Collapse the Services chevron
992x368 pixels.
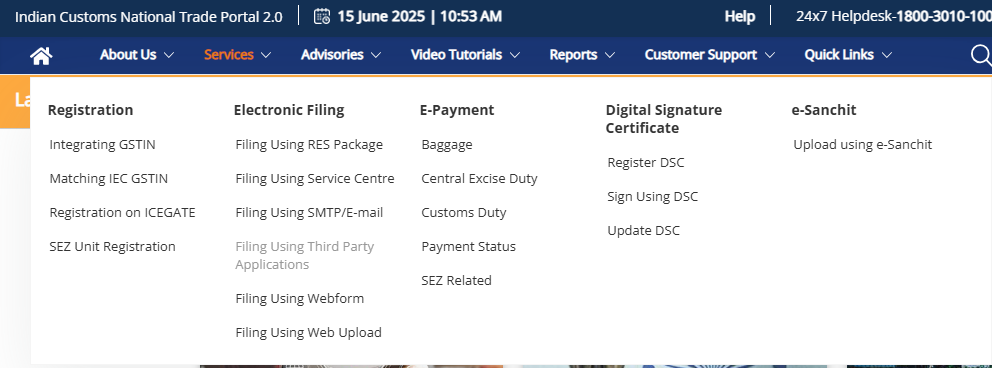(266, 55)
